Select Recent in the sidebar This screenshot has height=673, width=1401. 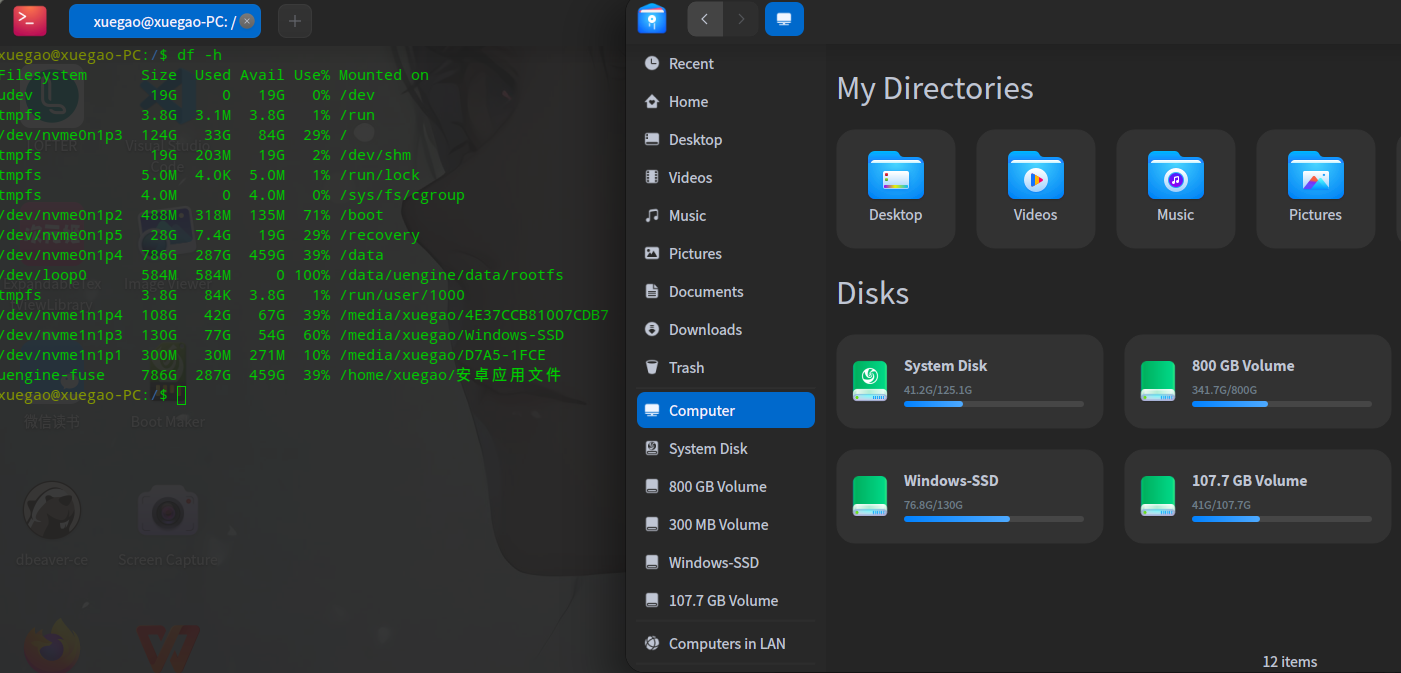click(x=691, y=64)
